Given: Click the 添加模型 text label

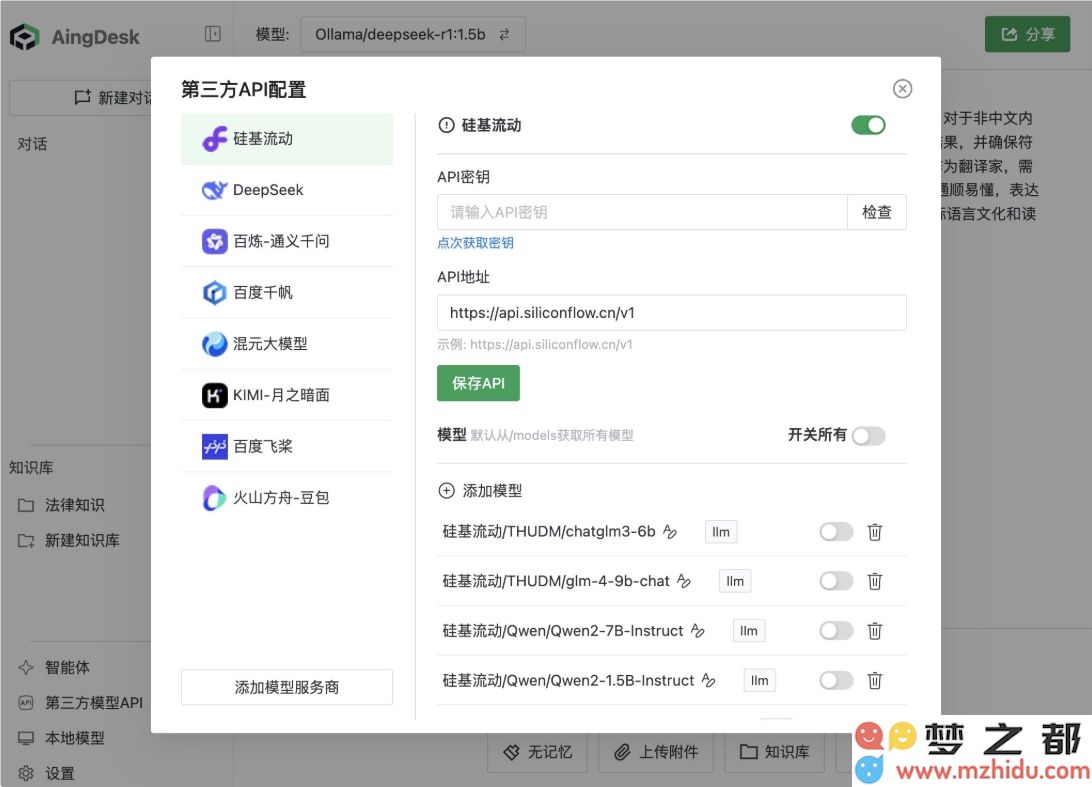Looking at the screenshot, I should point(492,491).
